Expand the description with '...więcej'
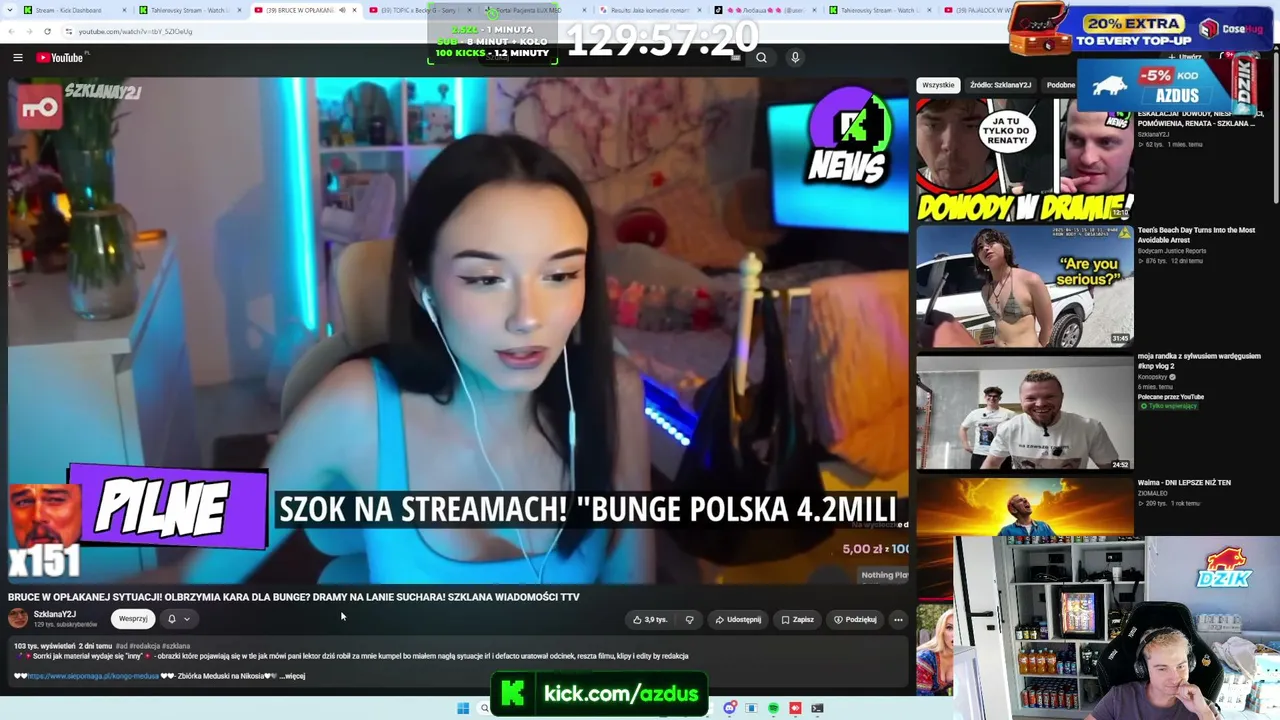The width and height of the screenshot is (1280, 720). (x=290, y=676)
